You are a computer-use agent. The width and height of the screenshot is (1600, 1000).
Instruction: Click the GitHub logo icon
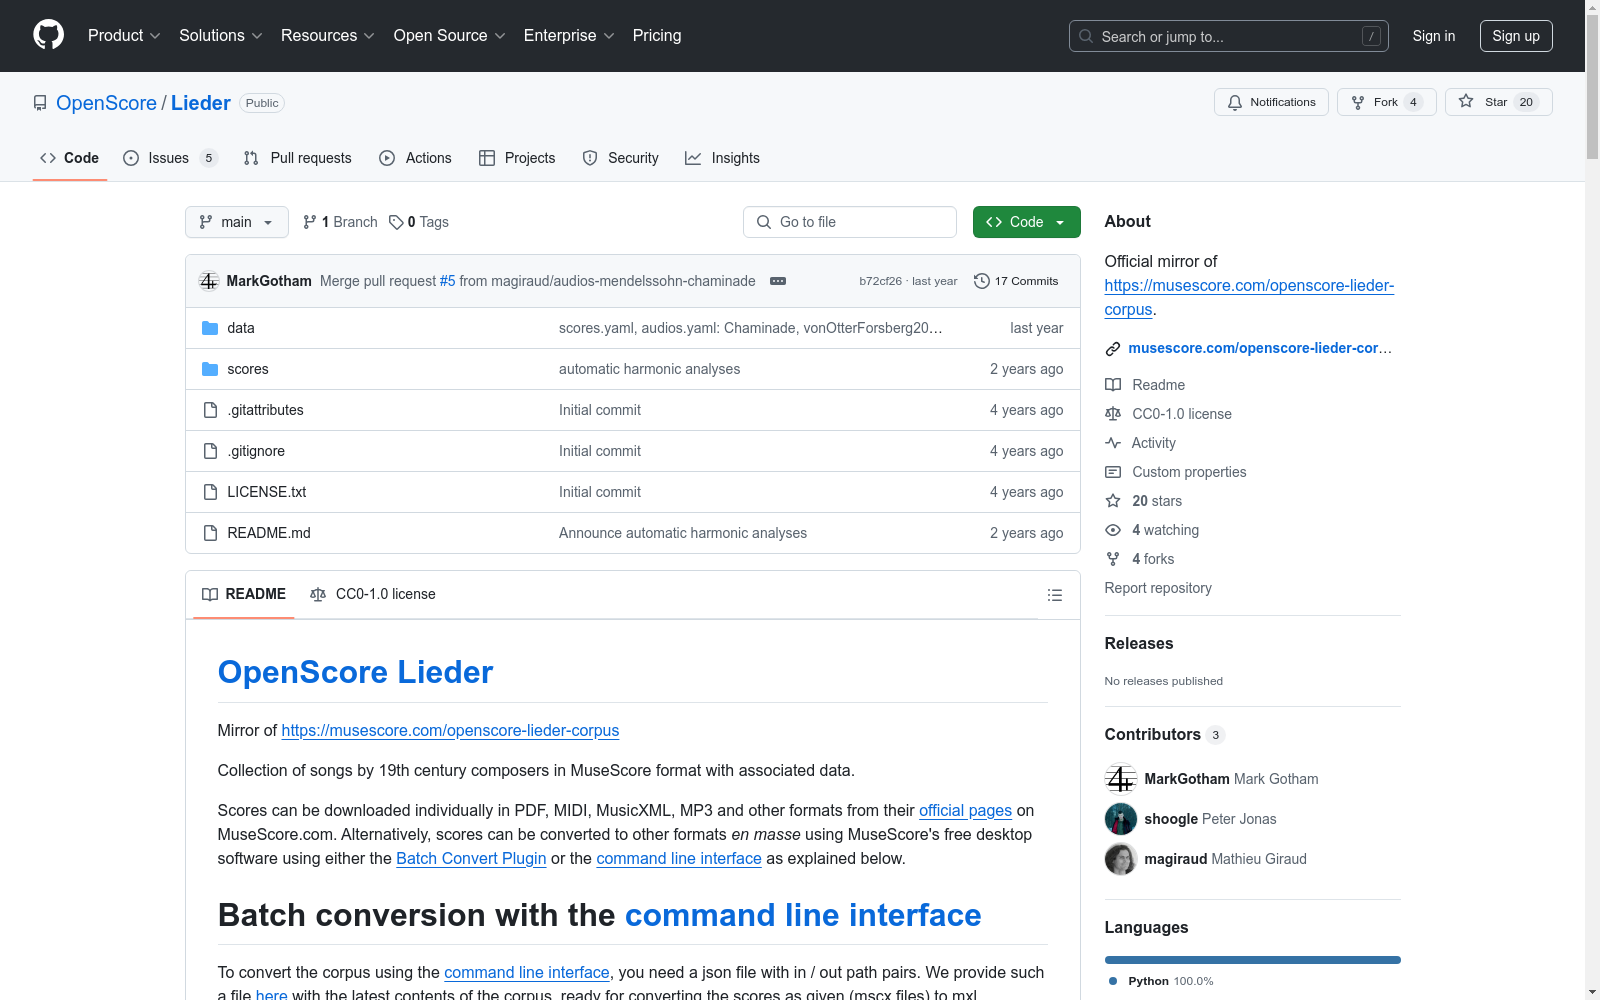48,35
